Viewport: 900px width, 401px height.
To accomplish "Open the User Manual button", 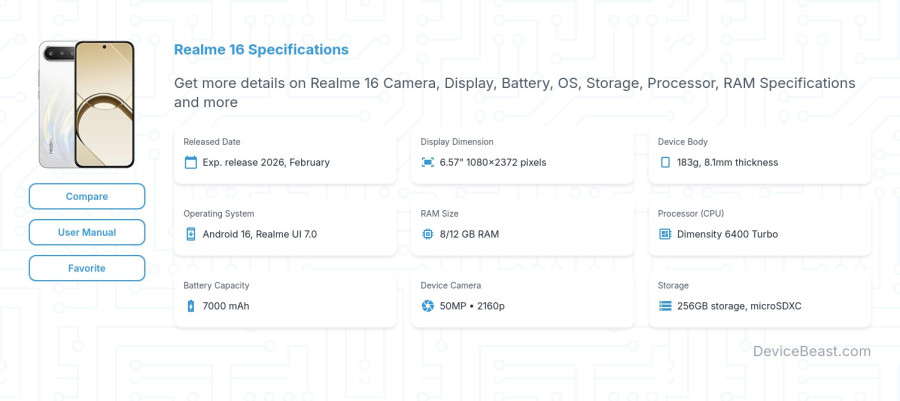I will tap(87, 232).
